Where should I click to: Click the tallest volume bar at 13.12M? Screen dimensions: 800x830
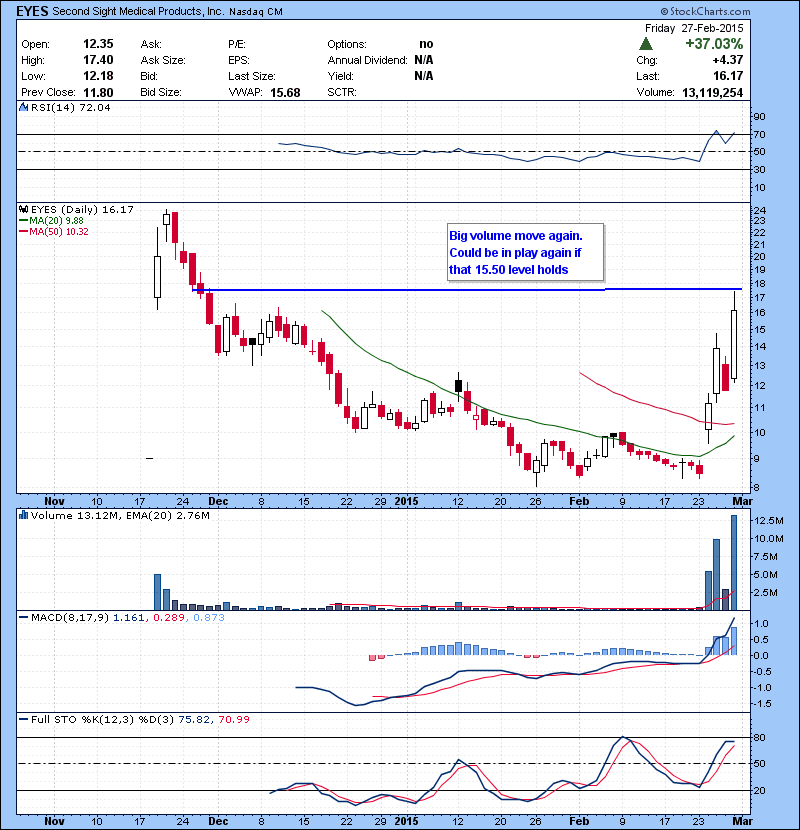tap(734, 563)
